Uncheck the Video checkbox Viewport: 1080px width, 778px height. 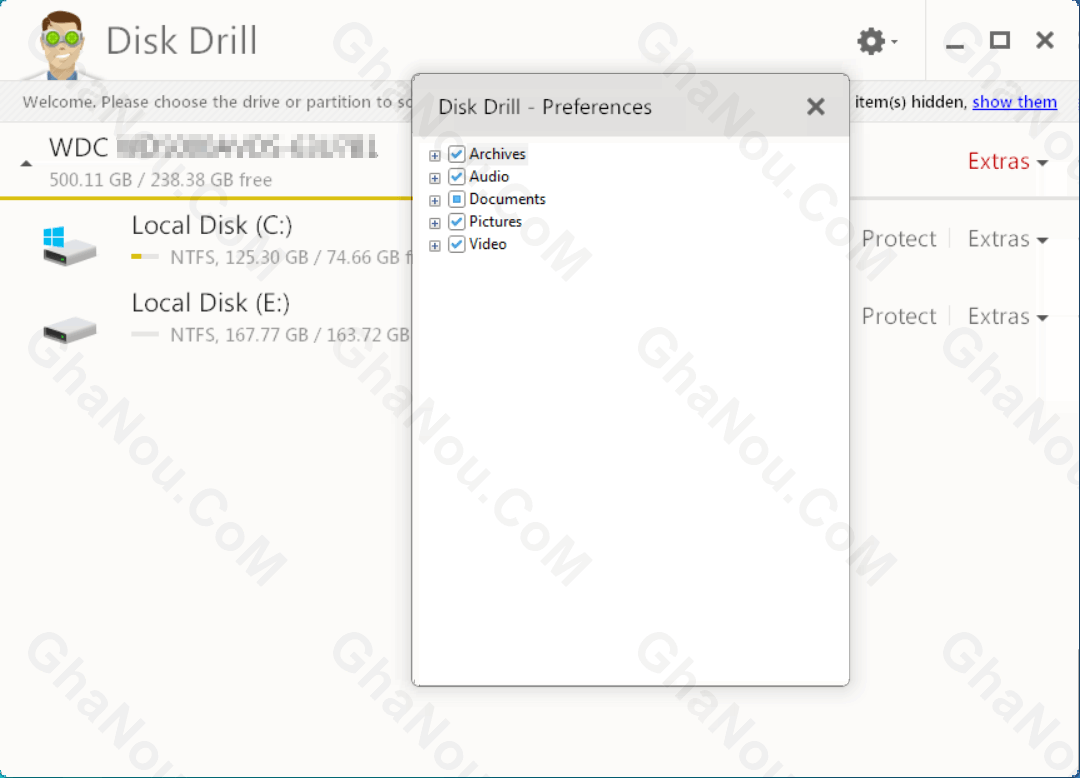[x=456, y=244]
